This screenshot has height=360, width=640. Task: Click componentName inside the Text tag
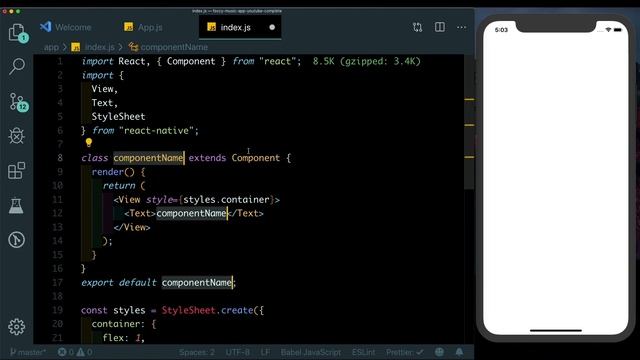[x=191, y=213]
